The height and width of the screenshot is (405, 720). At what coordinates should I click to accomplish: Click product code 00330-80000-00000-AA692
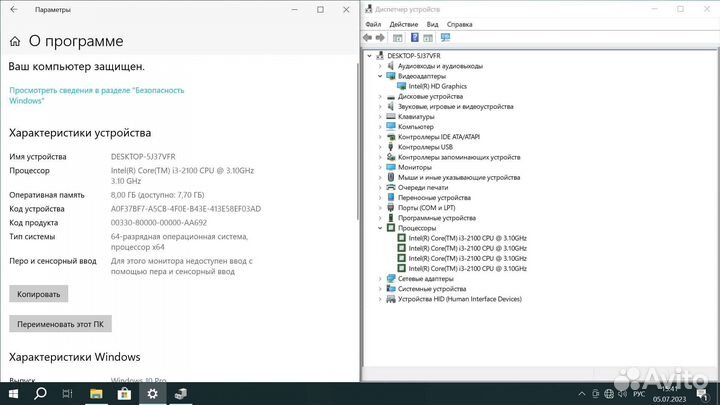click(x=158, y=222)
